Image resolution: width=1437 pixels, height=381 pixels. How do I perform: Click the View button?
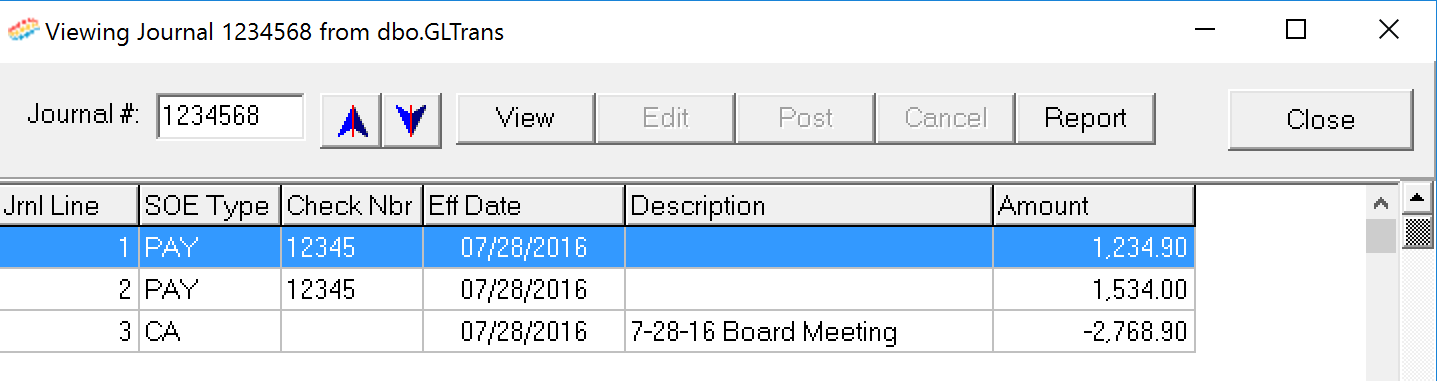tap(525, 118)
